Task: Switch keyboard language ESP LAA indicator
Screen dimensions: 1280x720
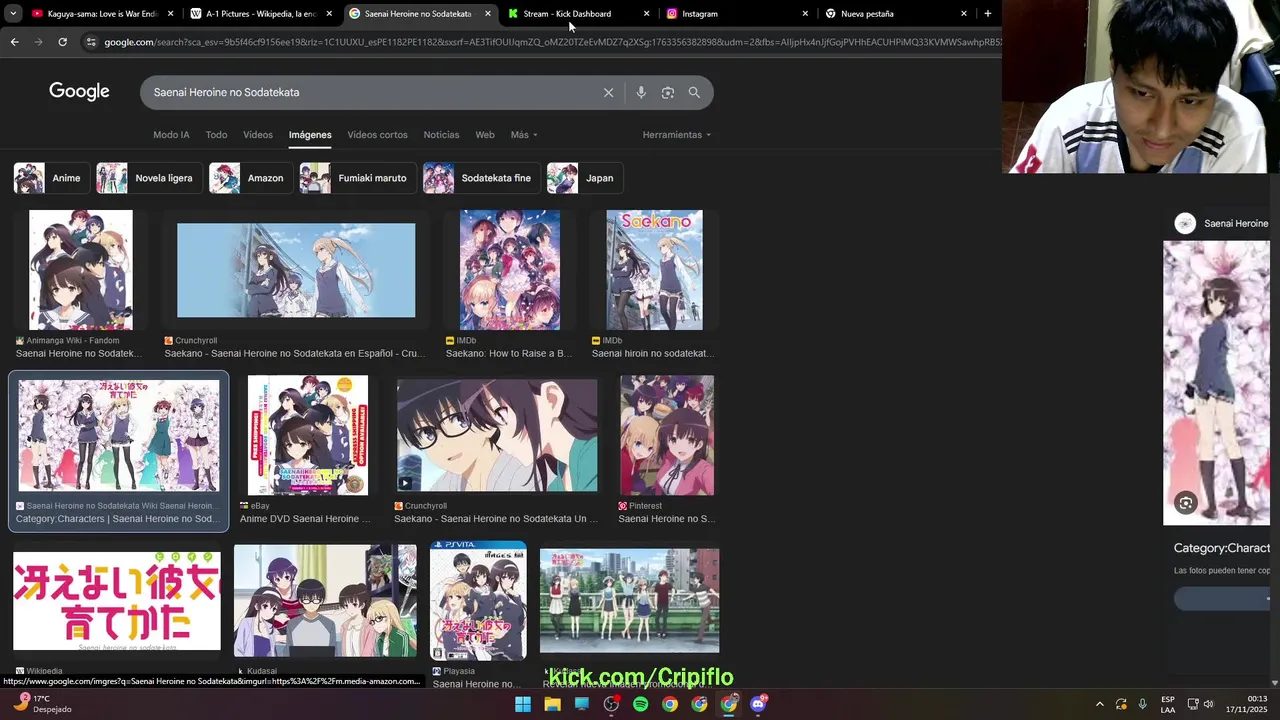Action: [1168, 704]
